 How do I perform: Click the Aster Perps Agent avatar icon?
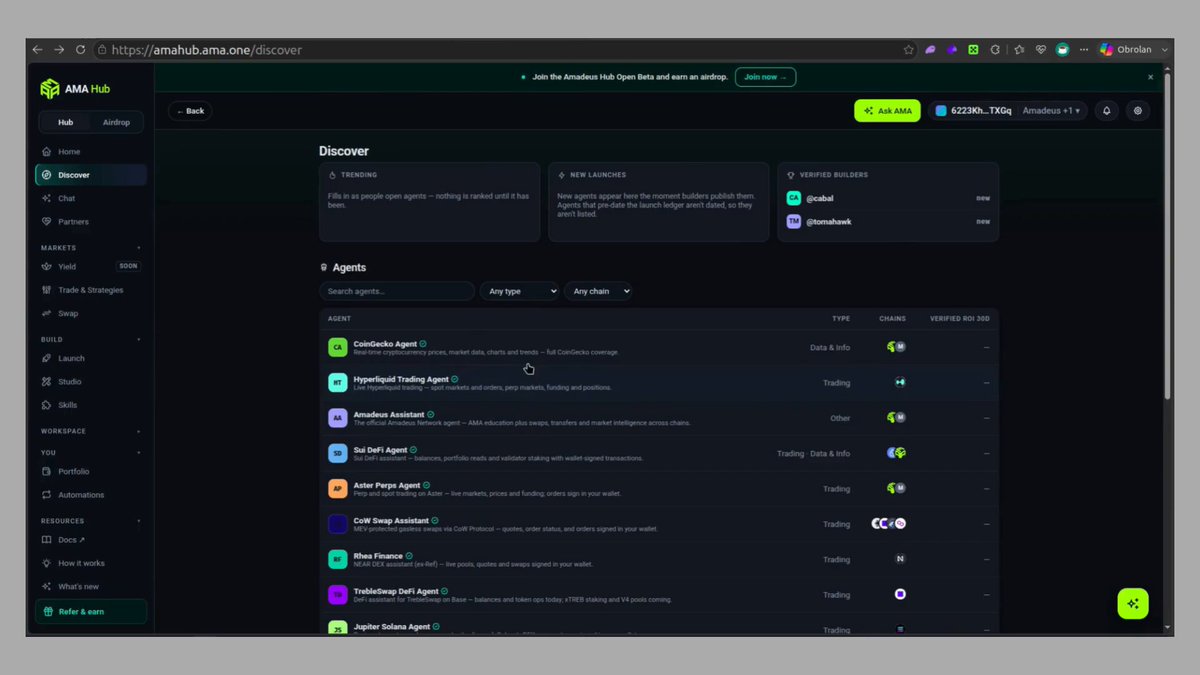coord(338,489)
